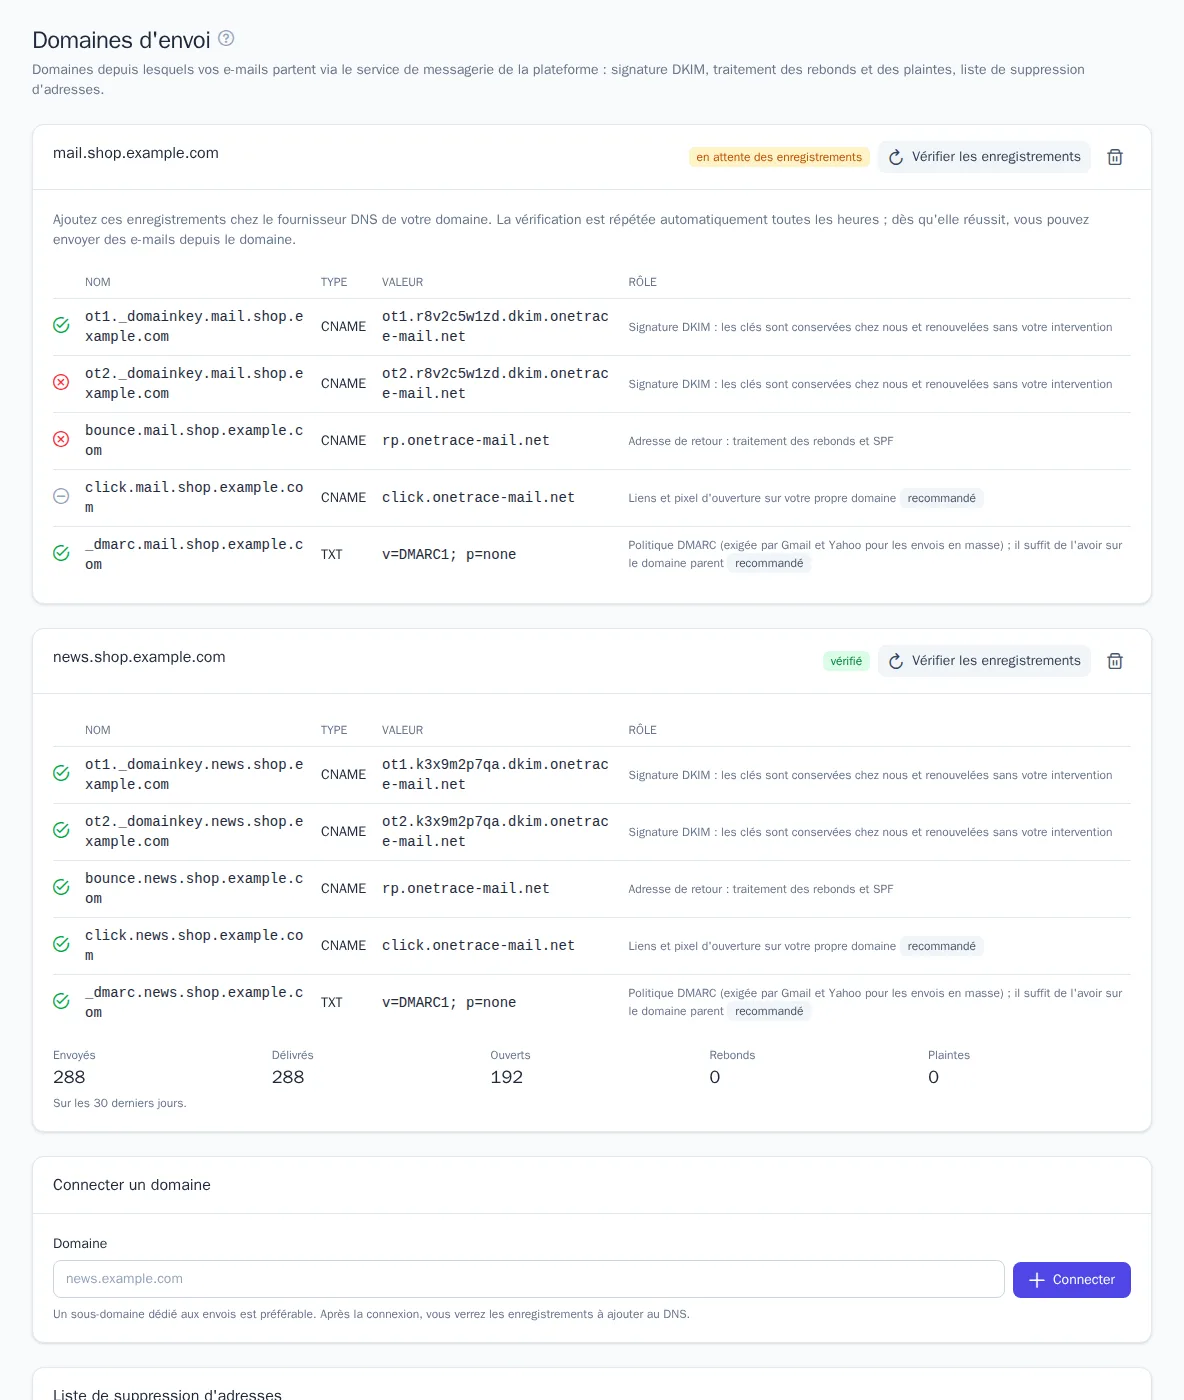Viewport: 1184px width, 1400px height.
Task: Click the 'en attente des enregistrements' badge
Action: coord(779,157)
